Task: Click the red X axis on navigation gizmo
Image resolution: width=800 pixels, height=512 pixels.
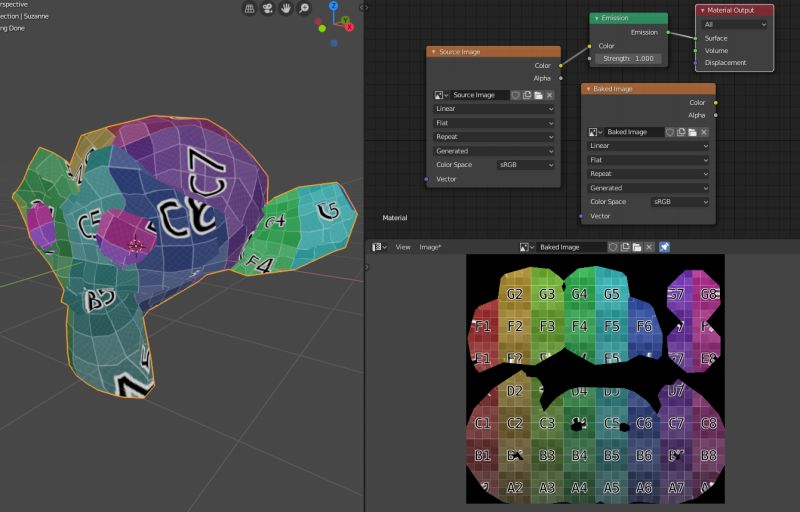Action: pyautogui.click(x=350, y=27)
